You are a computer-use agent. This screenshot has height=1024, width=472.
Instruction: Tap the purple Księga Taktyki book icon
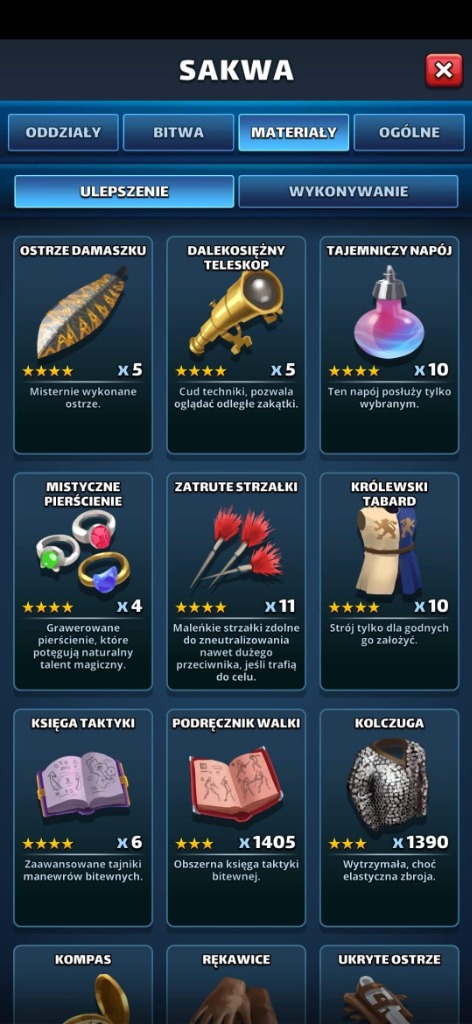click(83, 782)
